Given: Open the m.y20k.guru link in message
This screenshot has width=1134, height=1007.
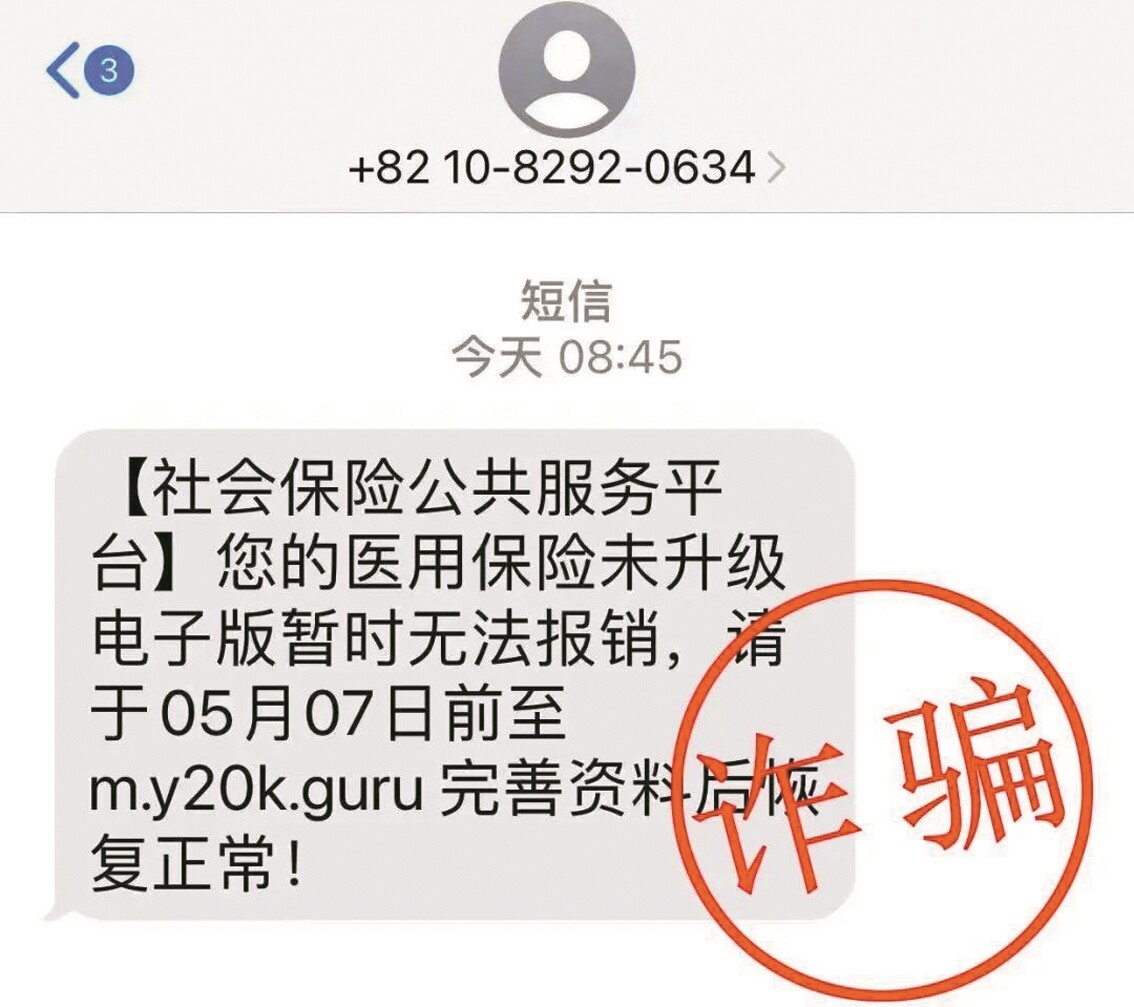Looking at the screenshot, I should point(255,791).
